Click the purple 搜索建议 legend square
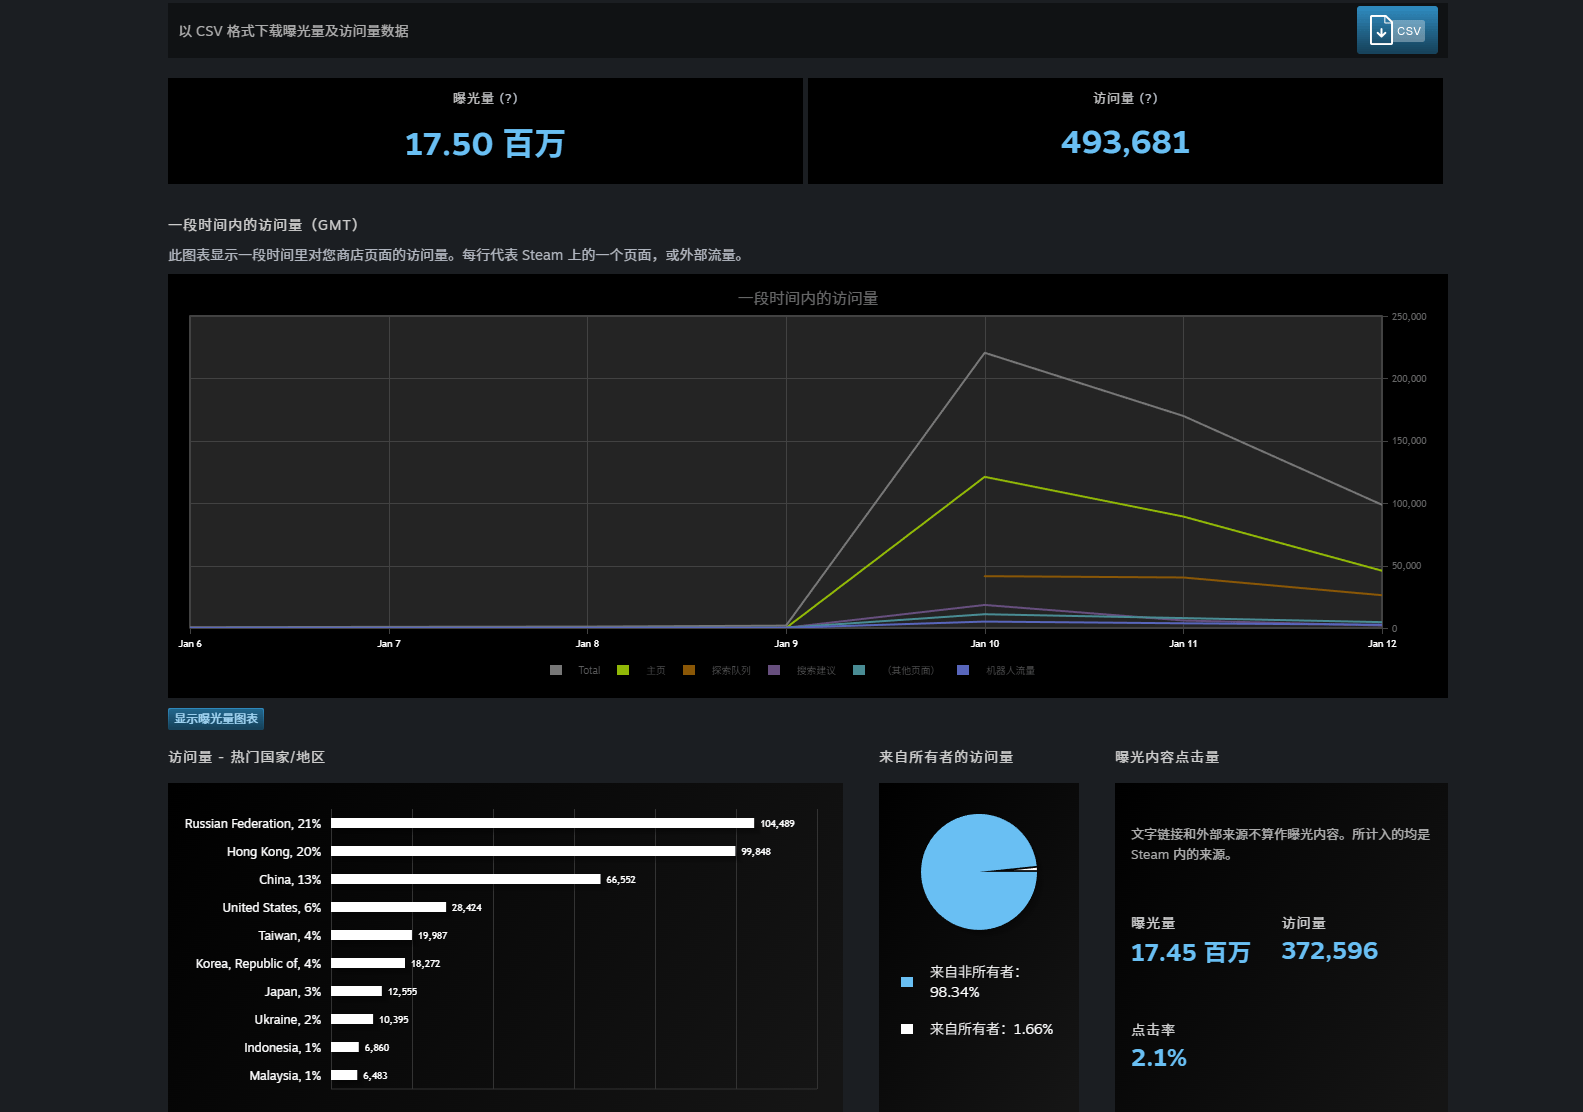Screen dimensions: 1583x1112 [x=774, y=670]
